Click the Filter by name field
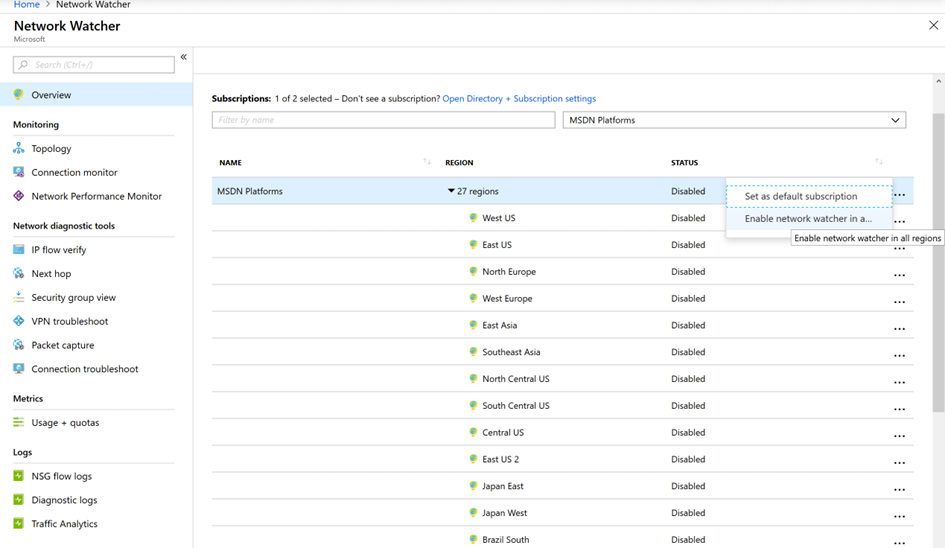The image size is (945, 548). click(383, 120)
